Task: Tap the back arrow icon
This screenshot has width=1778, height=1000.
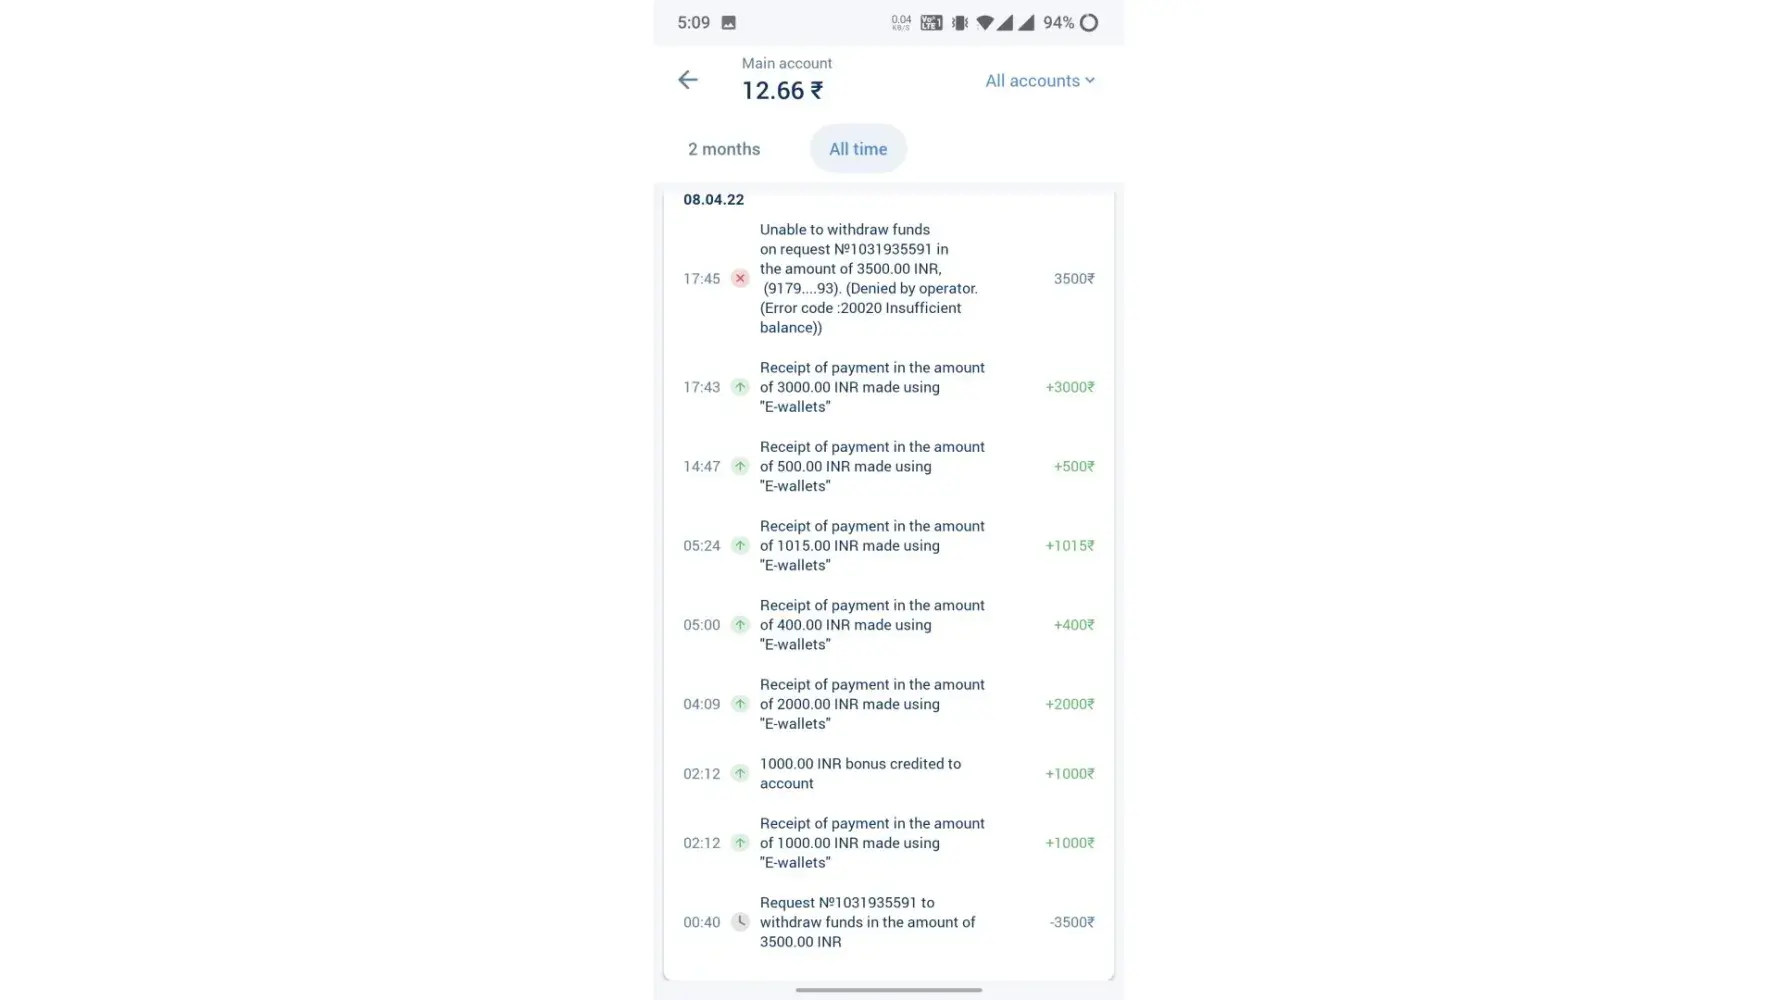Action: point(688,80)
